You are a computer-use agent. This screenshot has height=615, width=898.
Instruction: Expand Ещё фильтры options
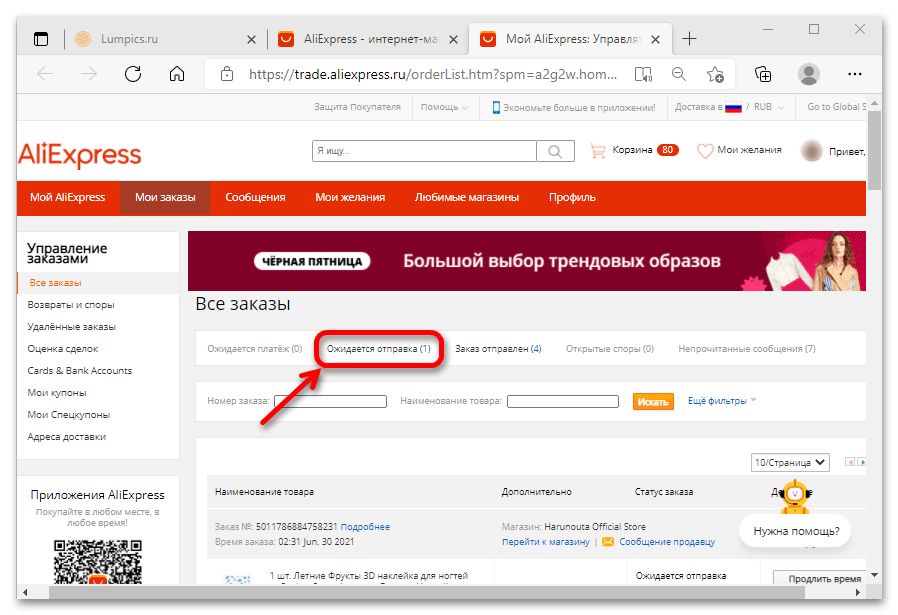pos(722,401)
